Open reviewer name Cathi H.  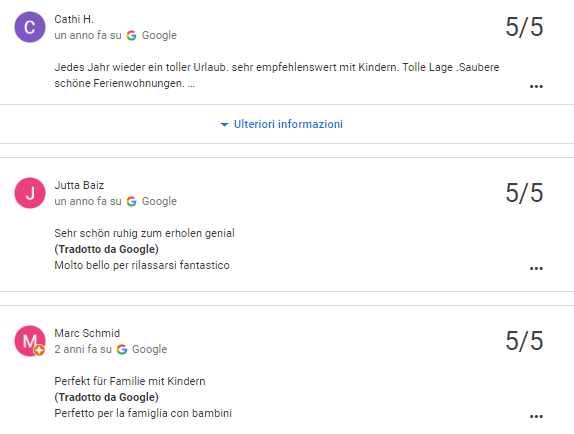click(x=74, y=19)
